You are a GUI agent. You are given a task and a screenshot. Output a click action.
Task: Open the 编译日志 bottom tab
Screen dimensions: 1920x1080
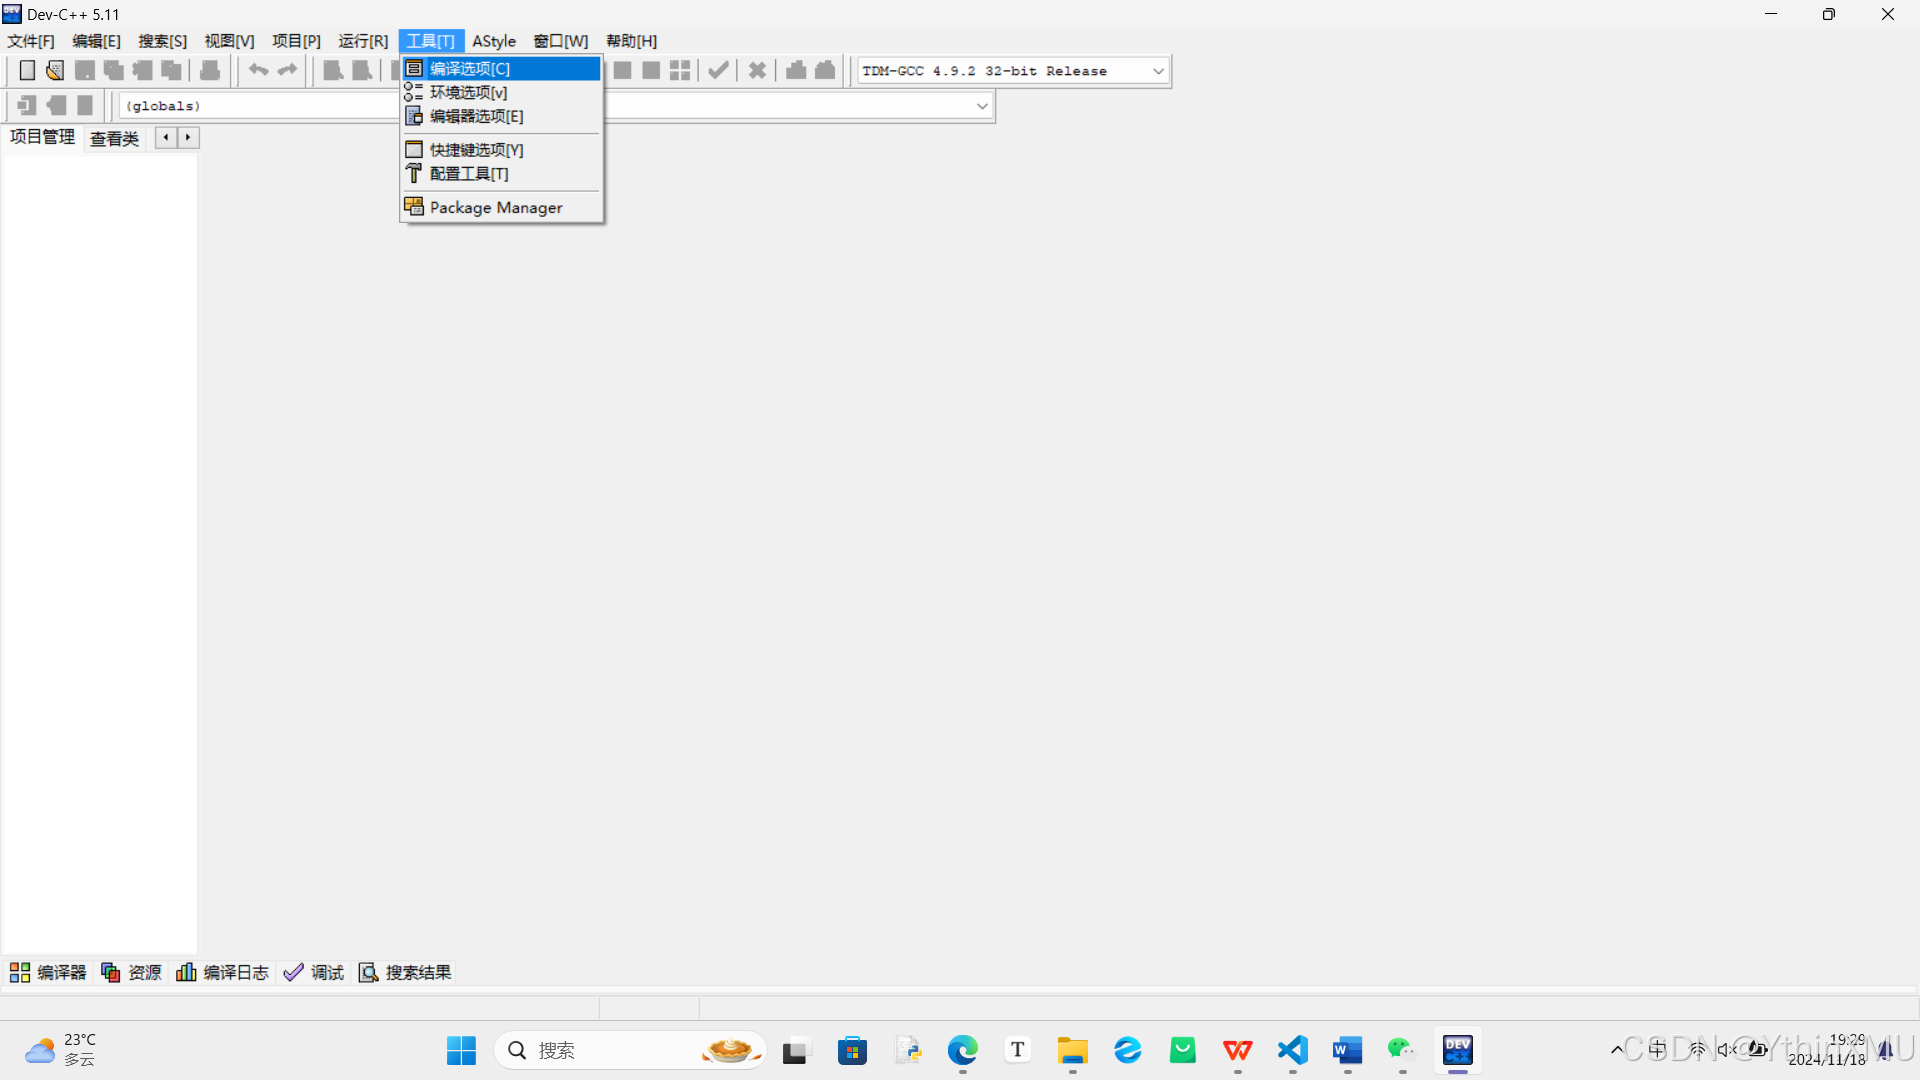coord(223,972)
